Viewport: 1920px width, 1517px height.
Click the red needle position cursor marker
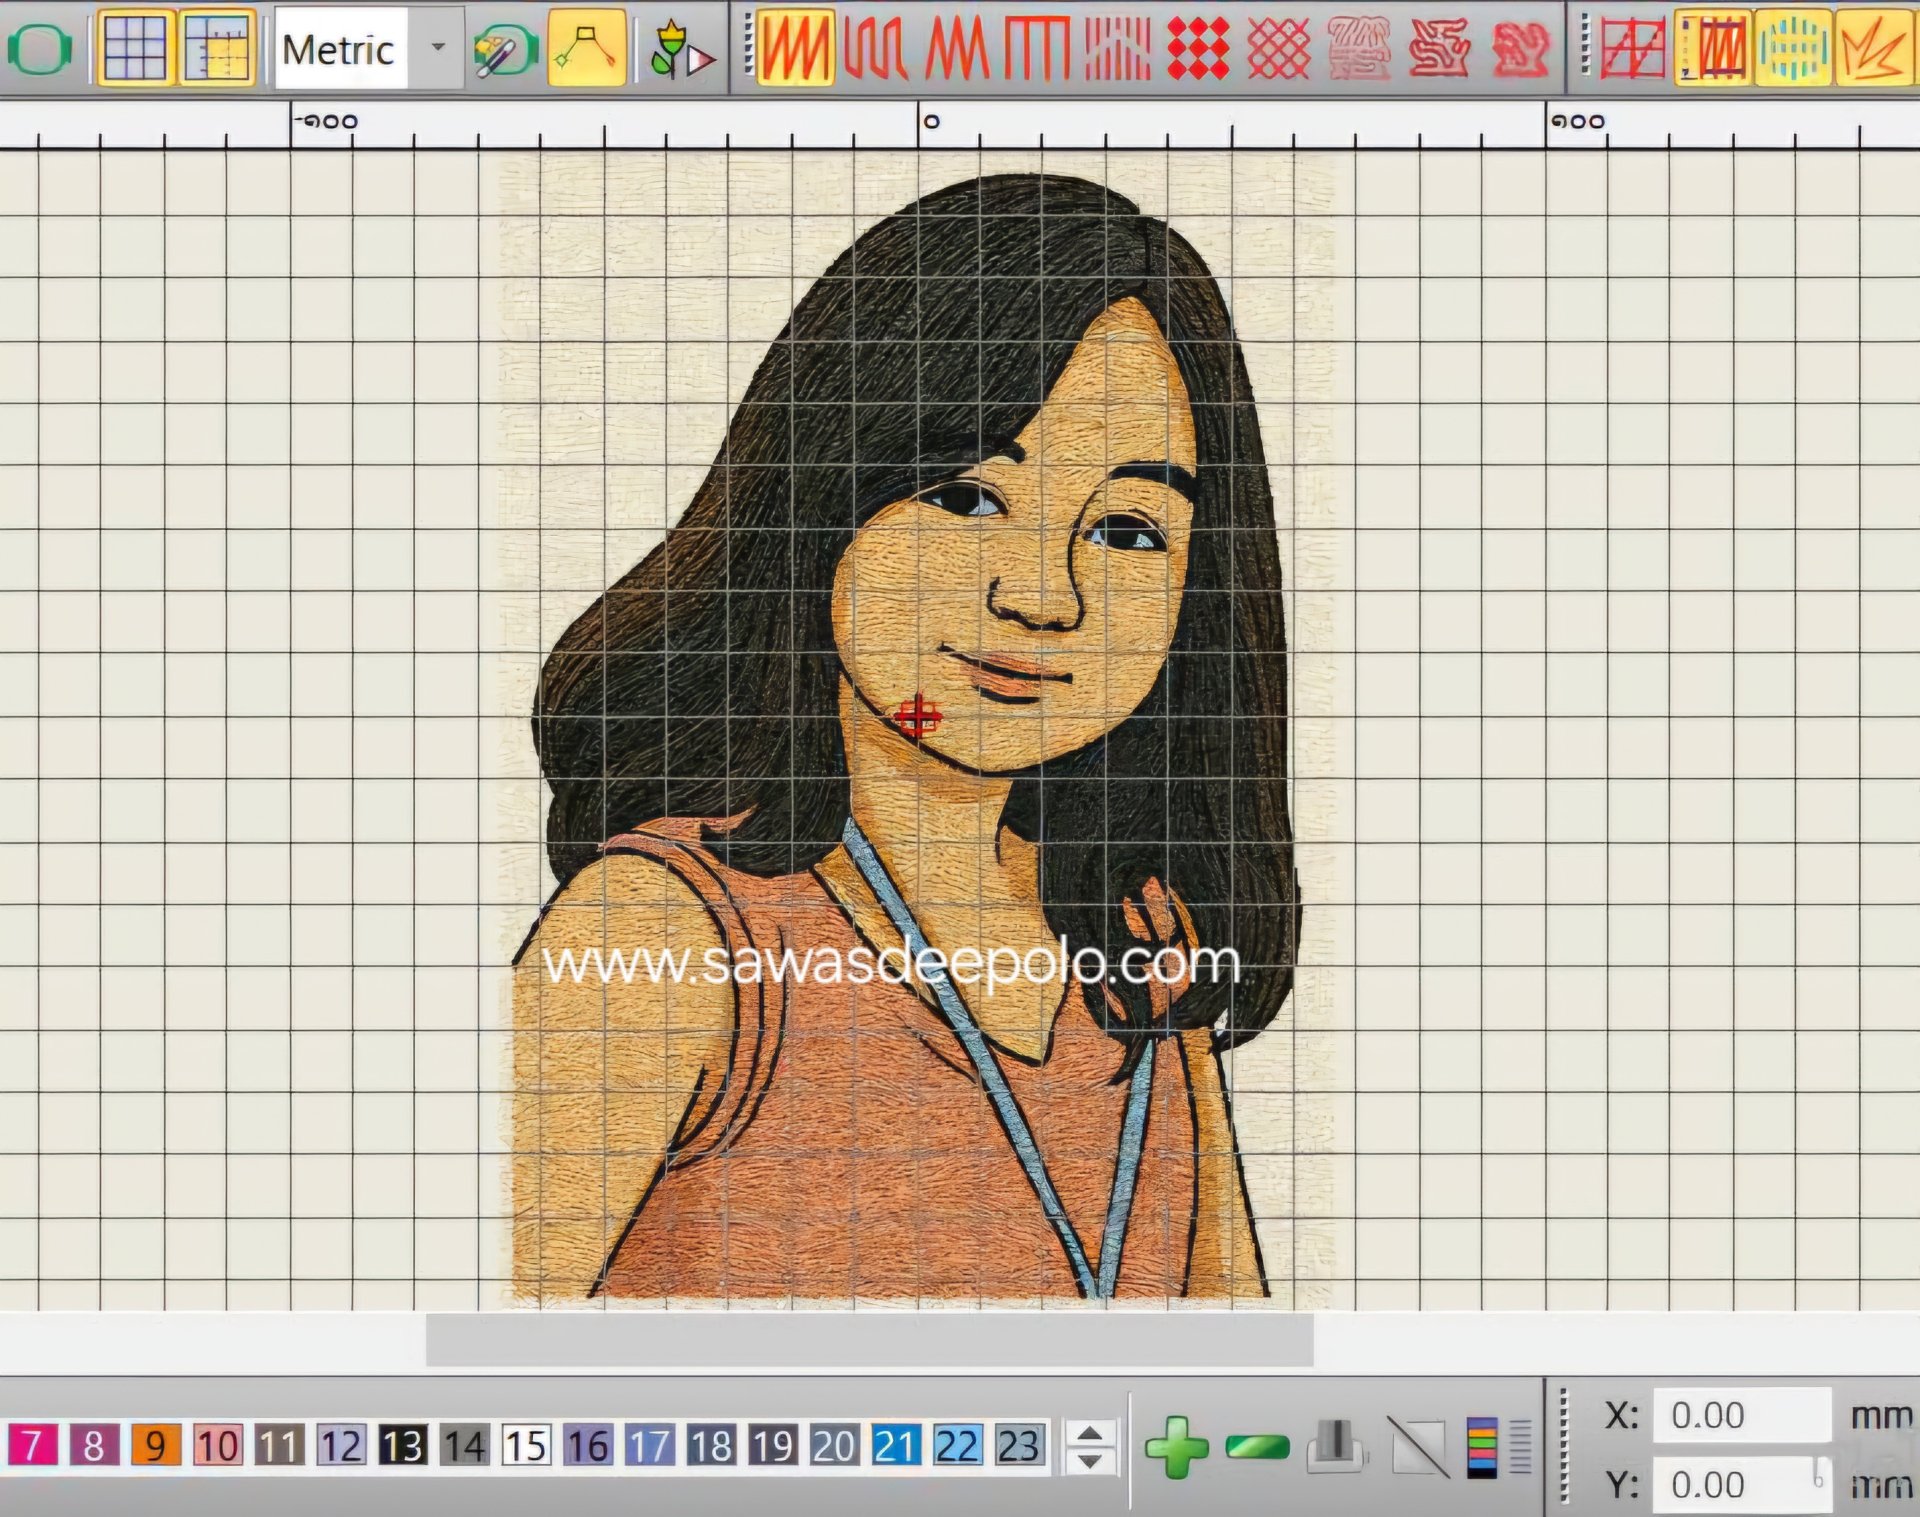tap(917, 717)
